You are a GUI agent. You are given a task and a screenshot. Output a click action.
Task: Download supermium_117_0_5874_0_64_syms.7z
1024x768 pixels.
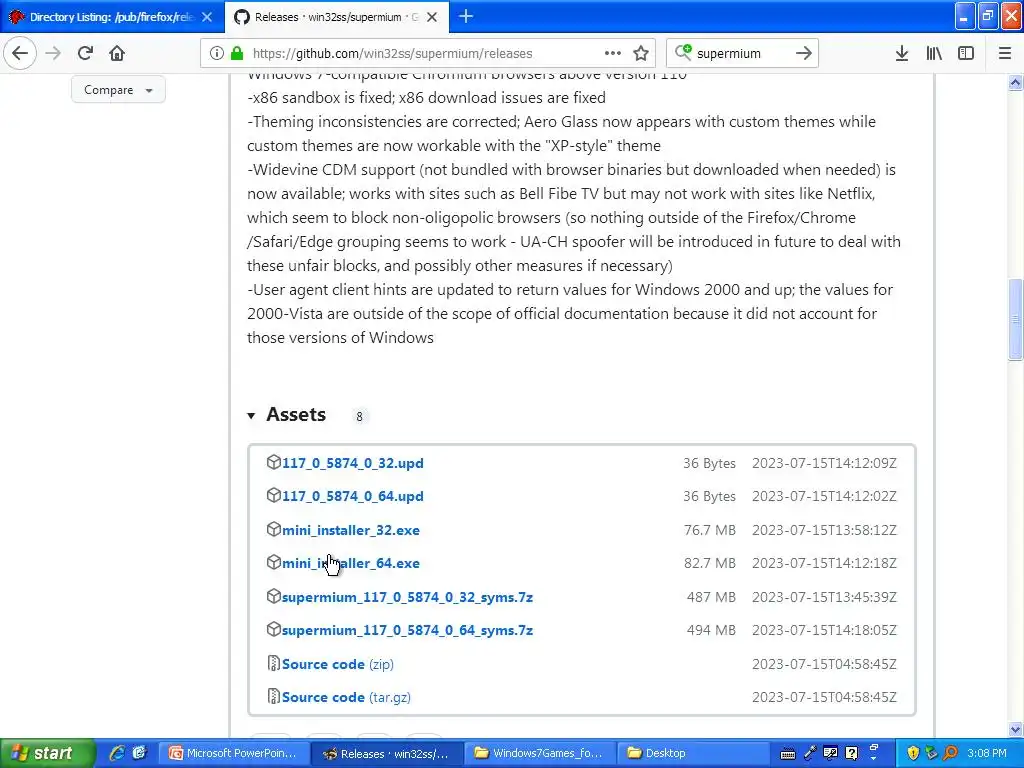tap(408, 630)
